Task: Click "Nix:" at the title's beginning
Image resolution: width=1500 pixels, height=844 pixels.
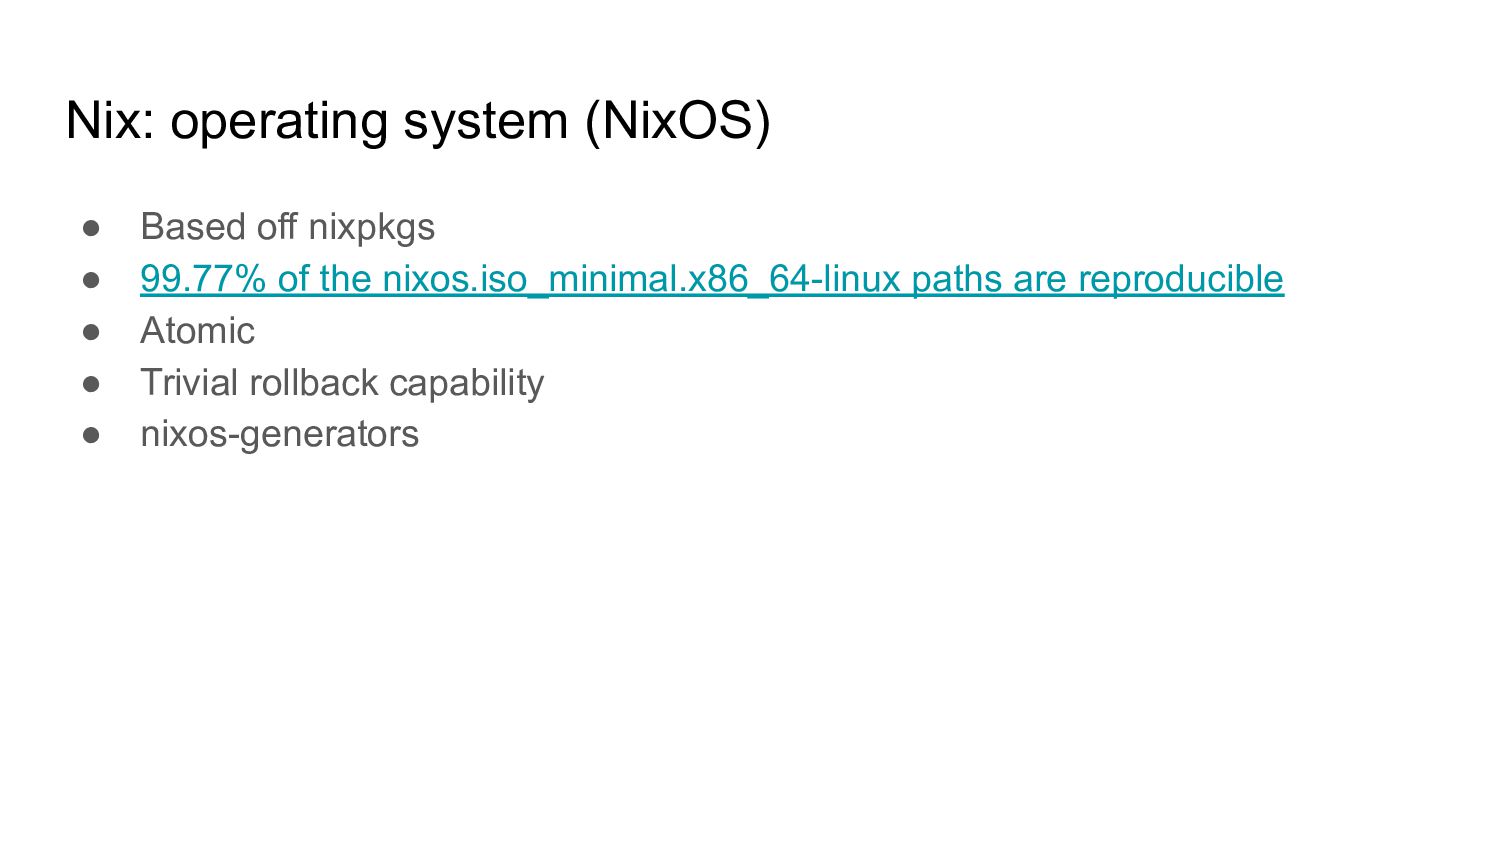Action: pyautogui.click(x=110, y=121)
